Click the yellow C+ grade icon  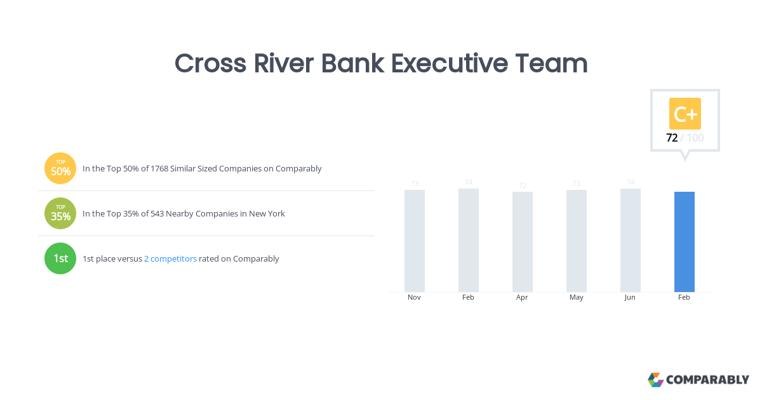[685, 113]
